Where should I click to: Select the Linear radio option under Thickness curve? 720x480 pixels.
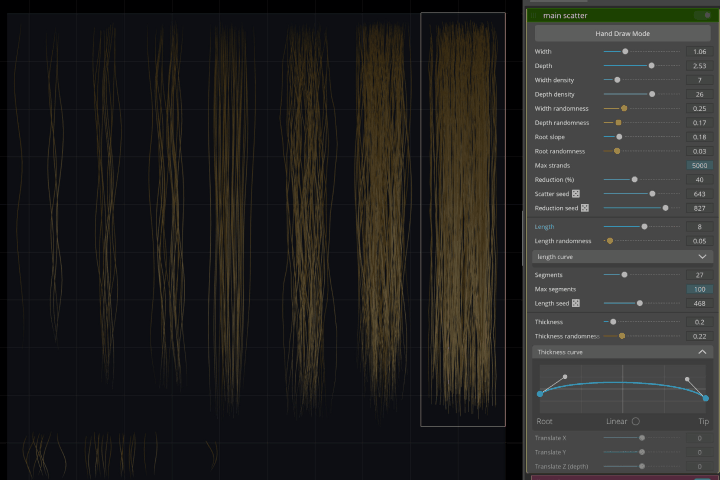(636, 421)
